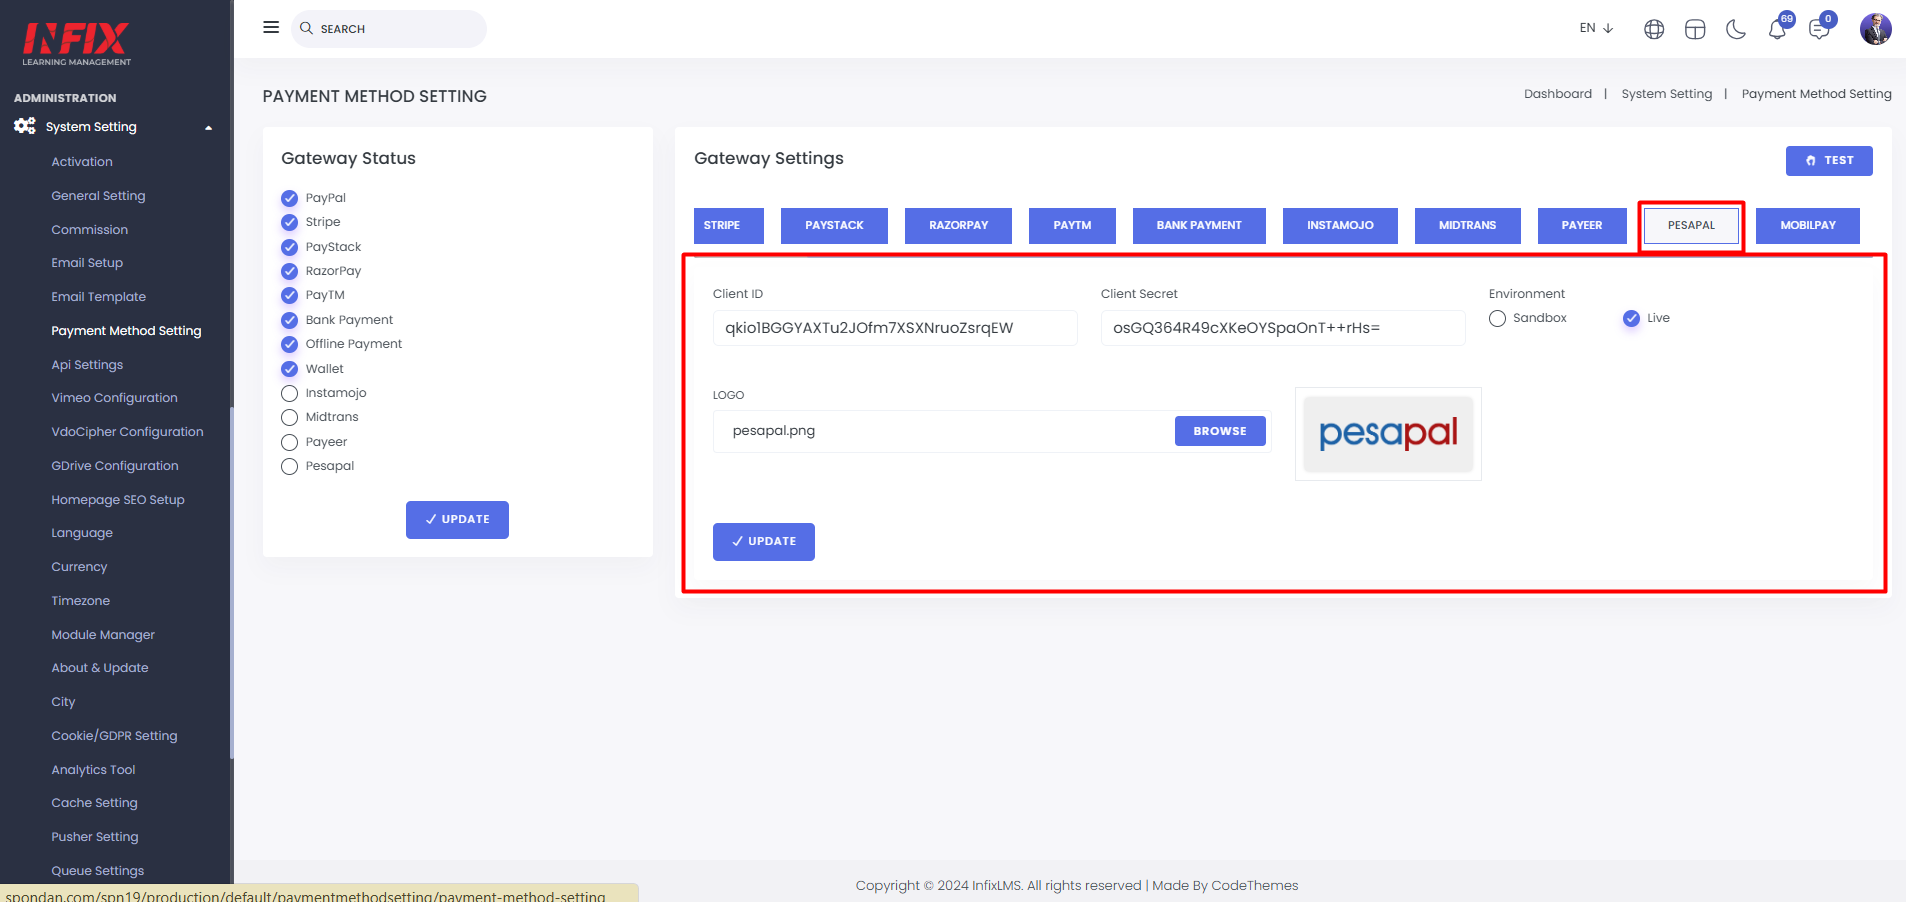This screenshot has height=902, width=1906.
Task: Switch to the PayTM tab
Action: (1072, 225)
